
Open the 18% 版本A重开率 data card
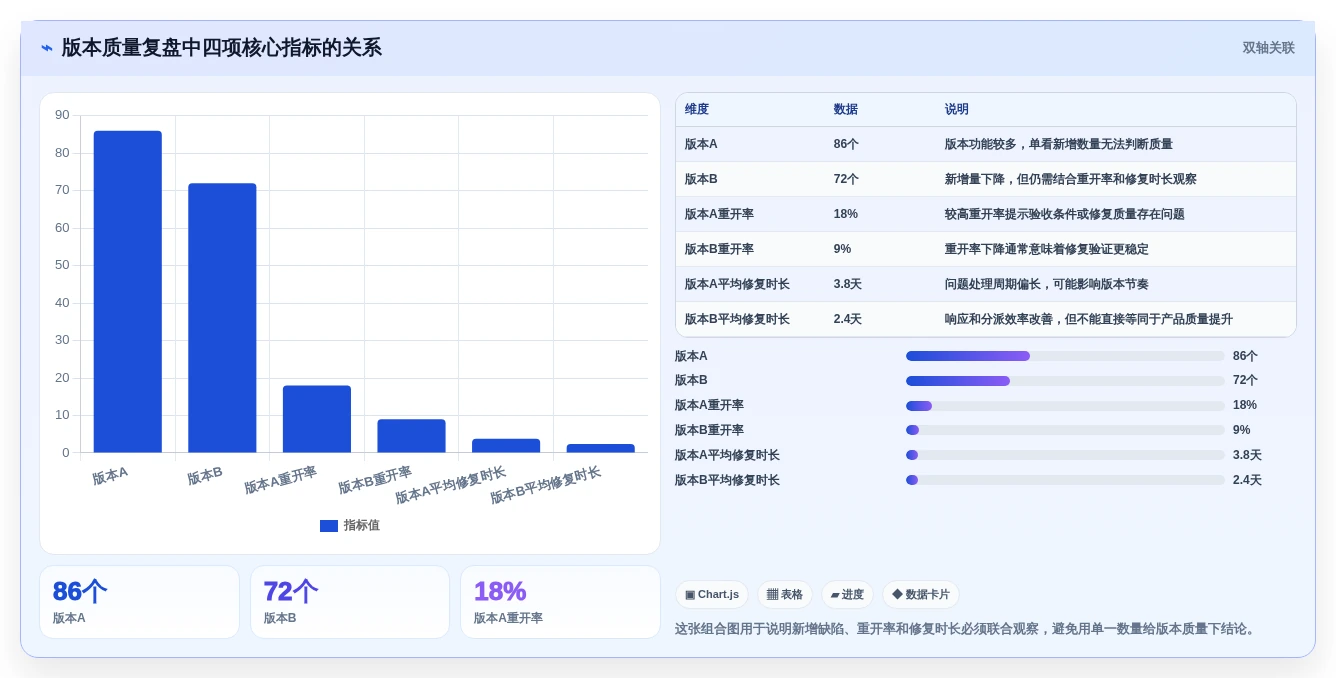tap(560, 602)
